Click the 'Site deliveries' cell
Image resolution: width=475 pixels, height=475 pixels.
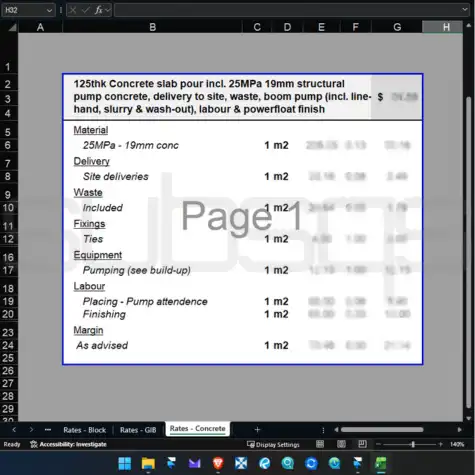(116, 176)
